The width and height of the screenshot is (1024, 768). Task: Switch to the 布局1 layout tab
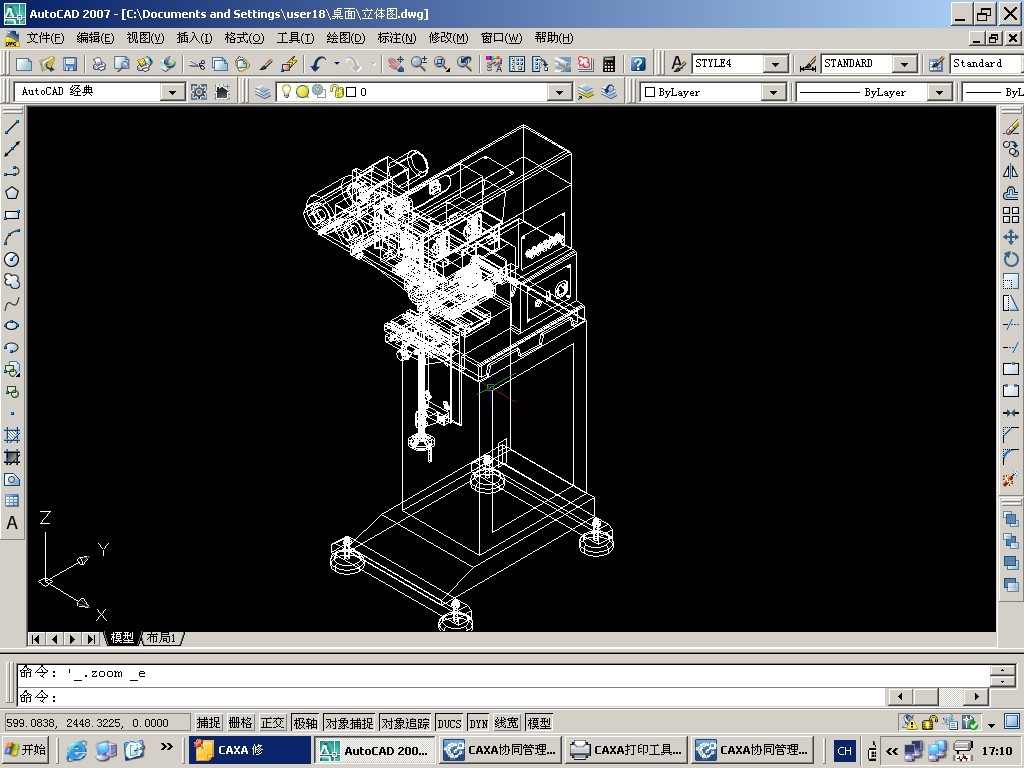(x=161, y=637)
